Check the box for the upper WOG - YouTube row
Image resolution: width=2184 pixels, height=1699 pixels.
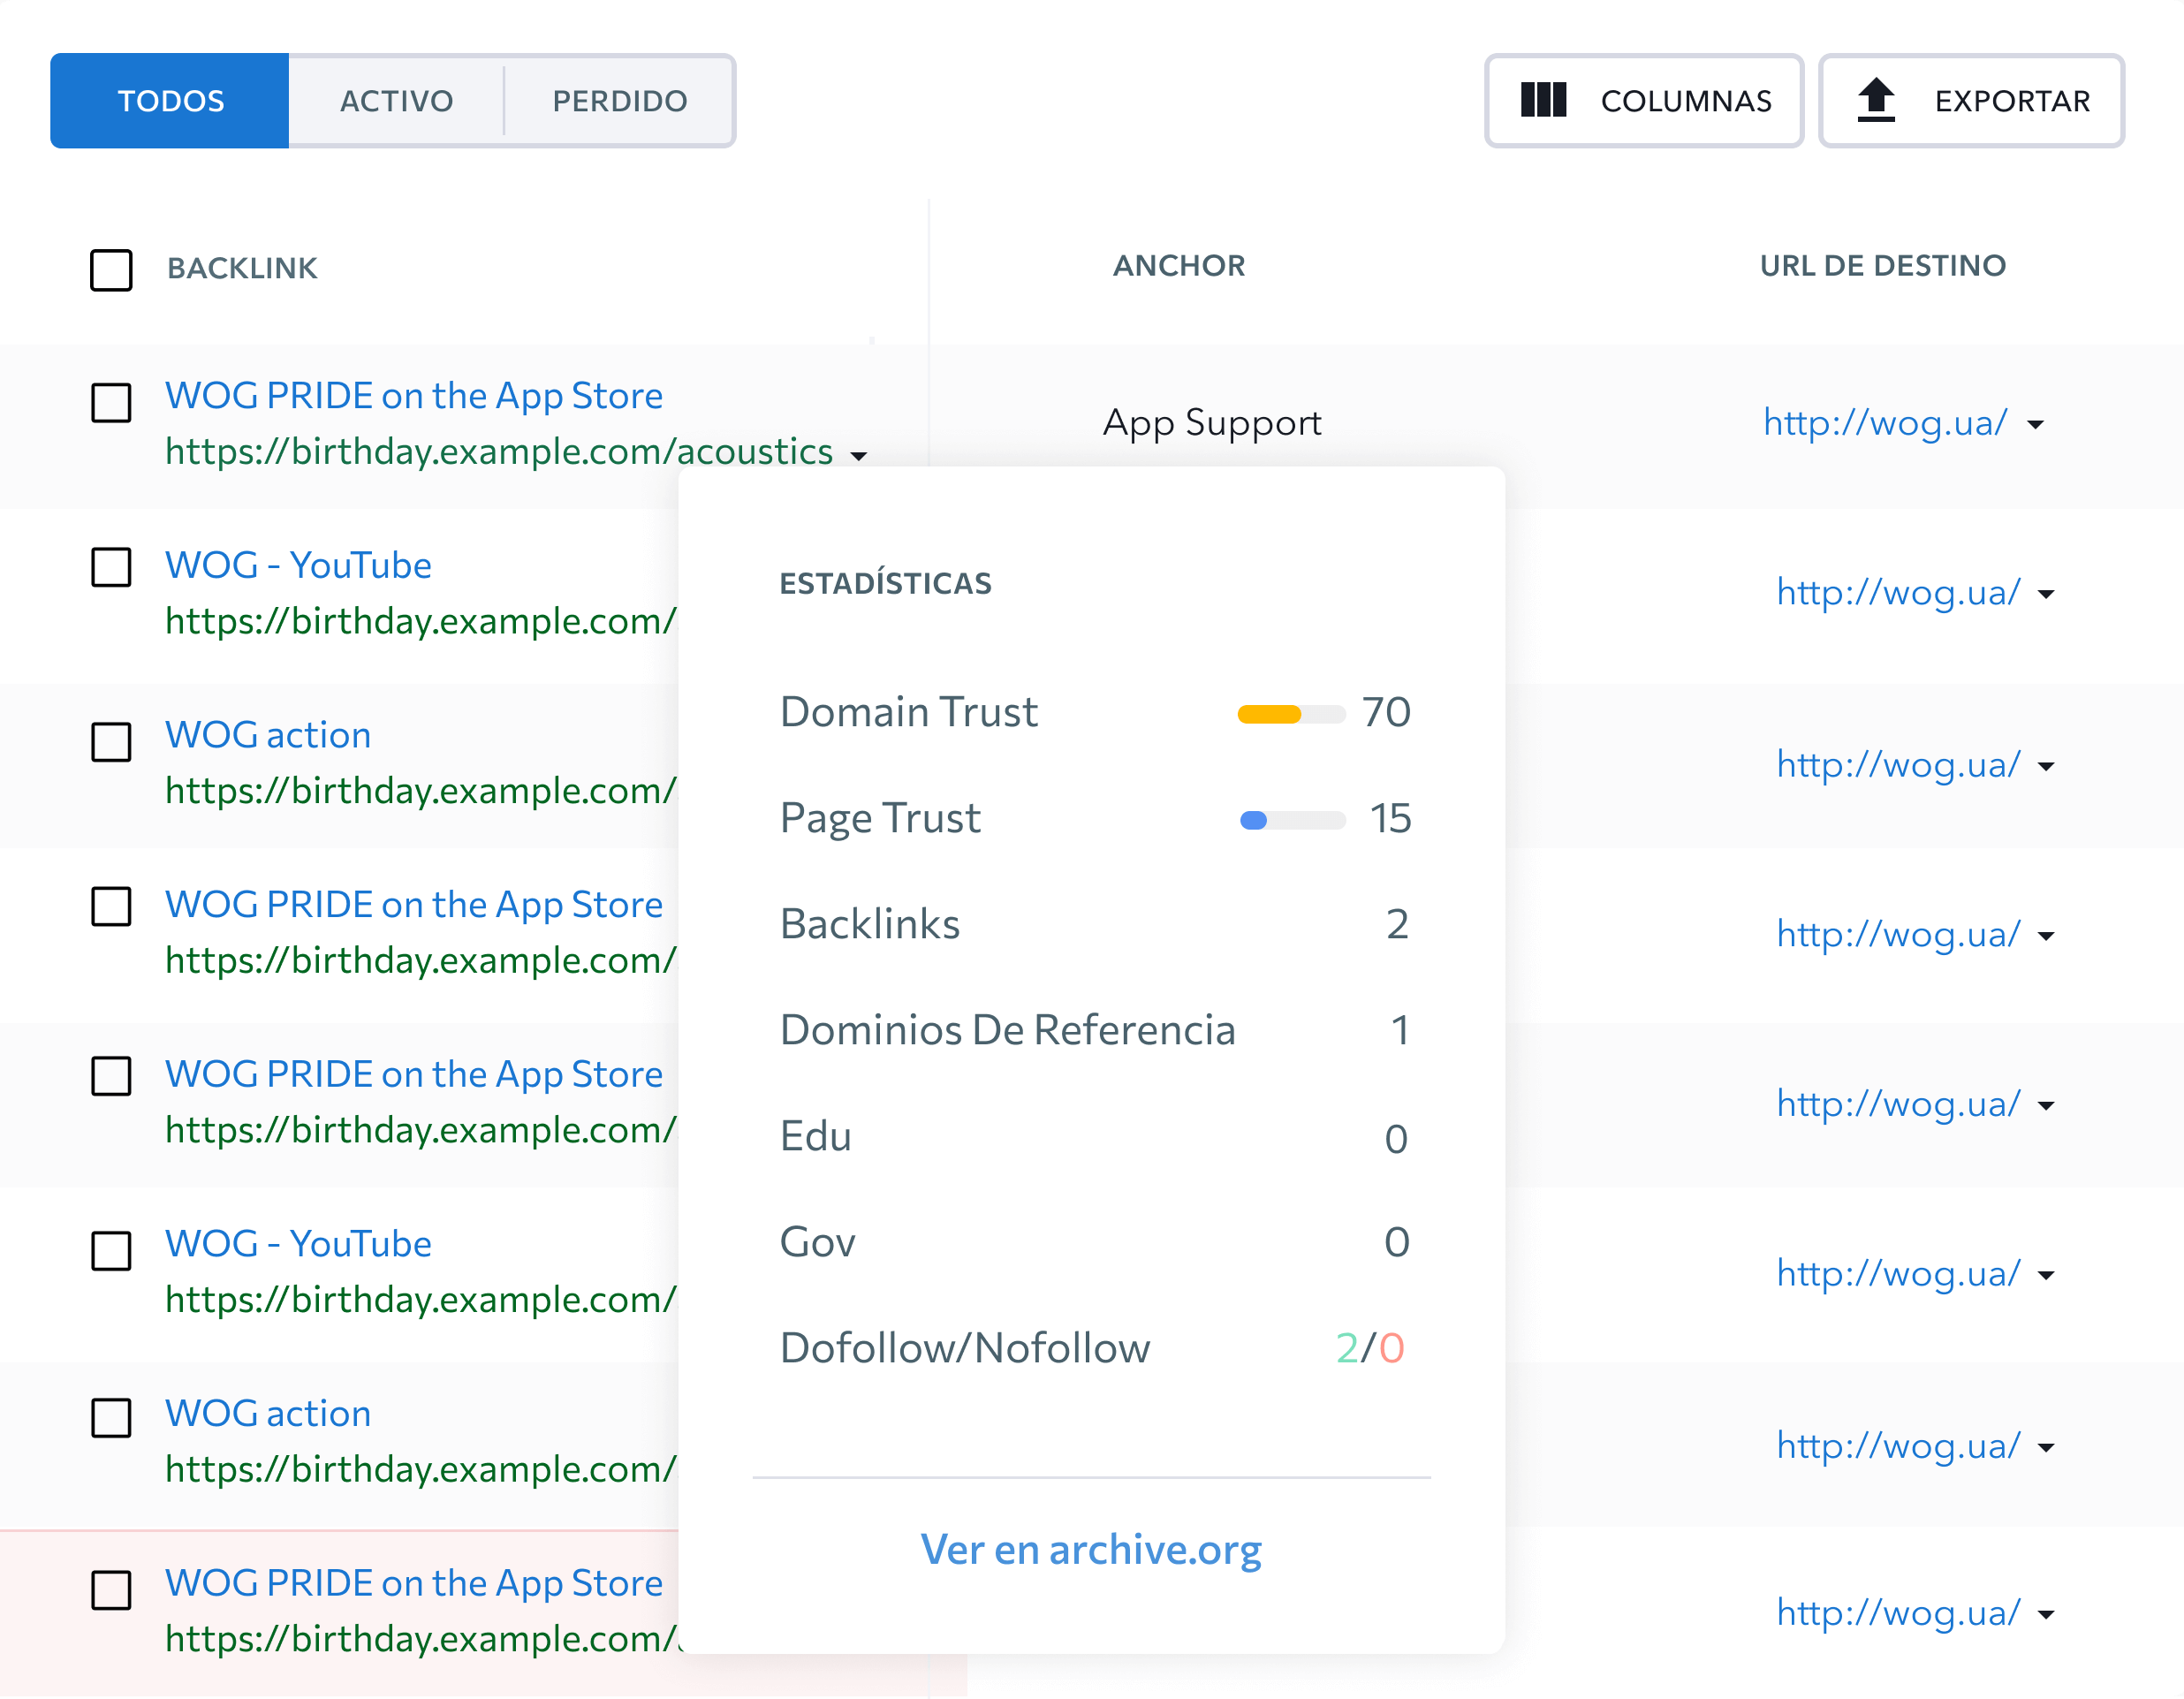click(x=111, y=567)
